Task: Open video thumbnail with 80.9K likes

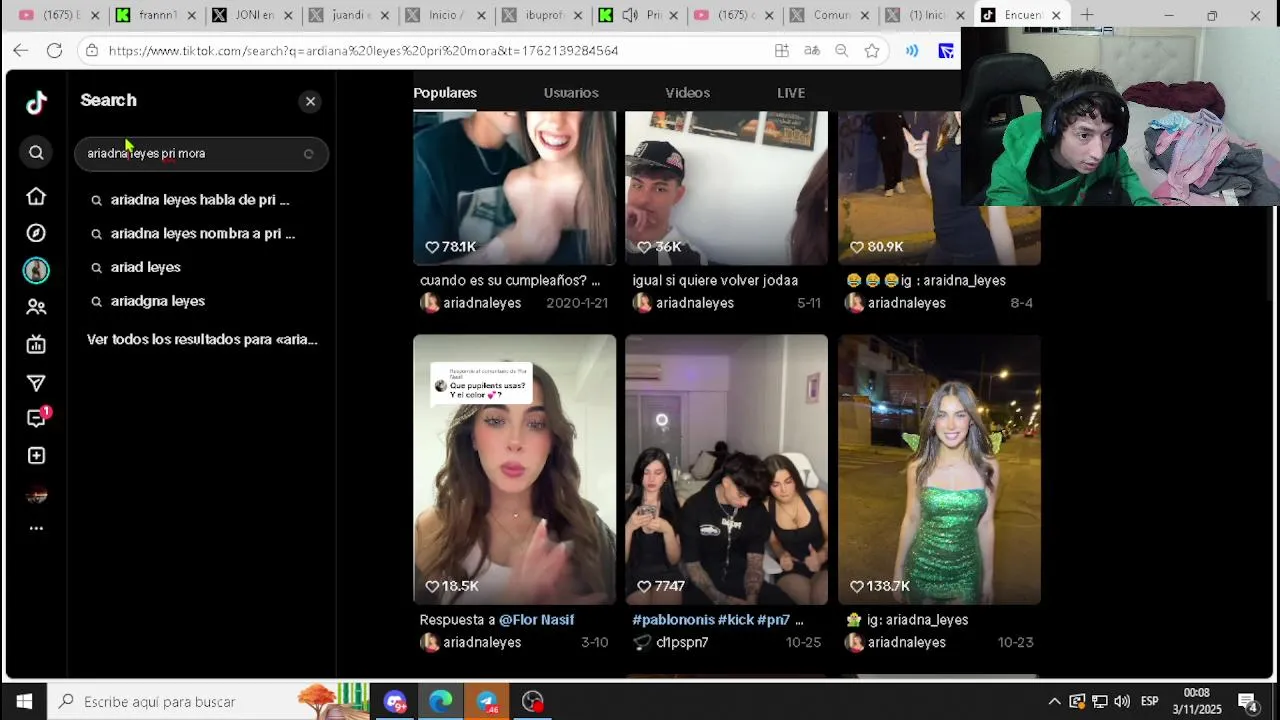Action: [x=939, y=188]
